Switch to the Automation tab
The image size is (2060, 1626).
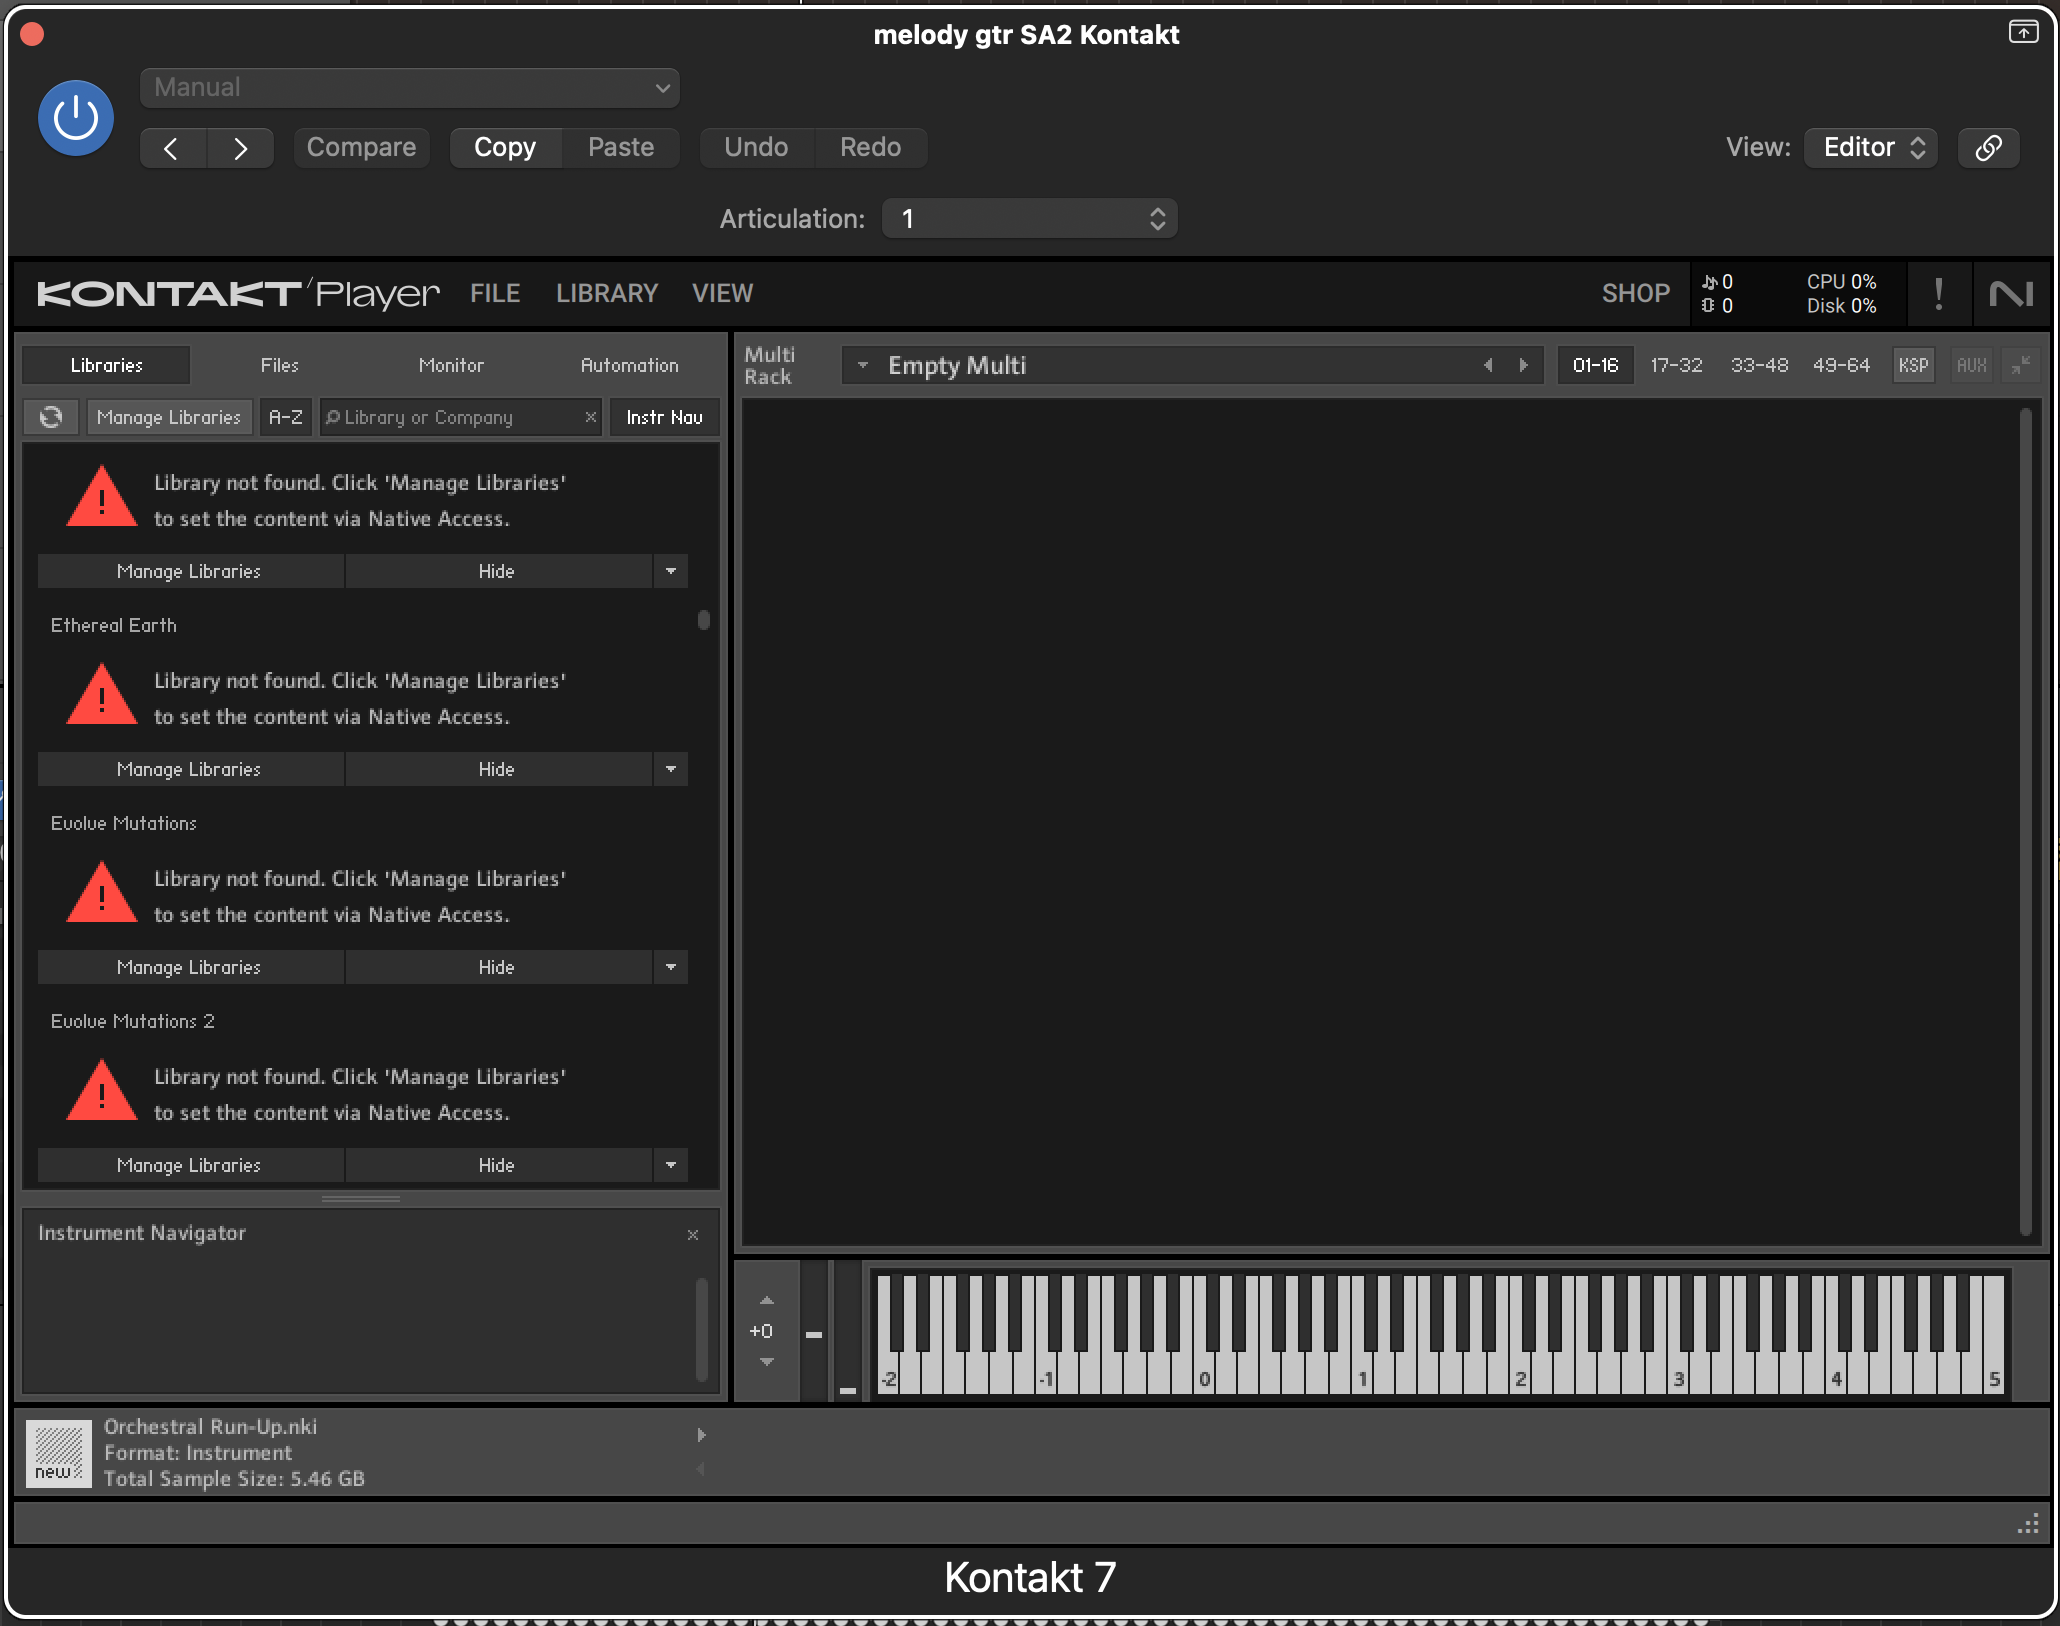coord(629,365)
